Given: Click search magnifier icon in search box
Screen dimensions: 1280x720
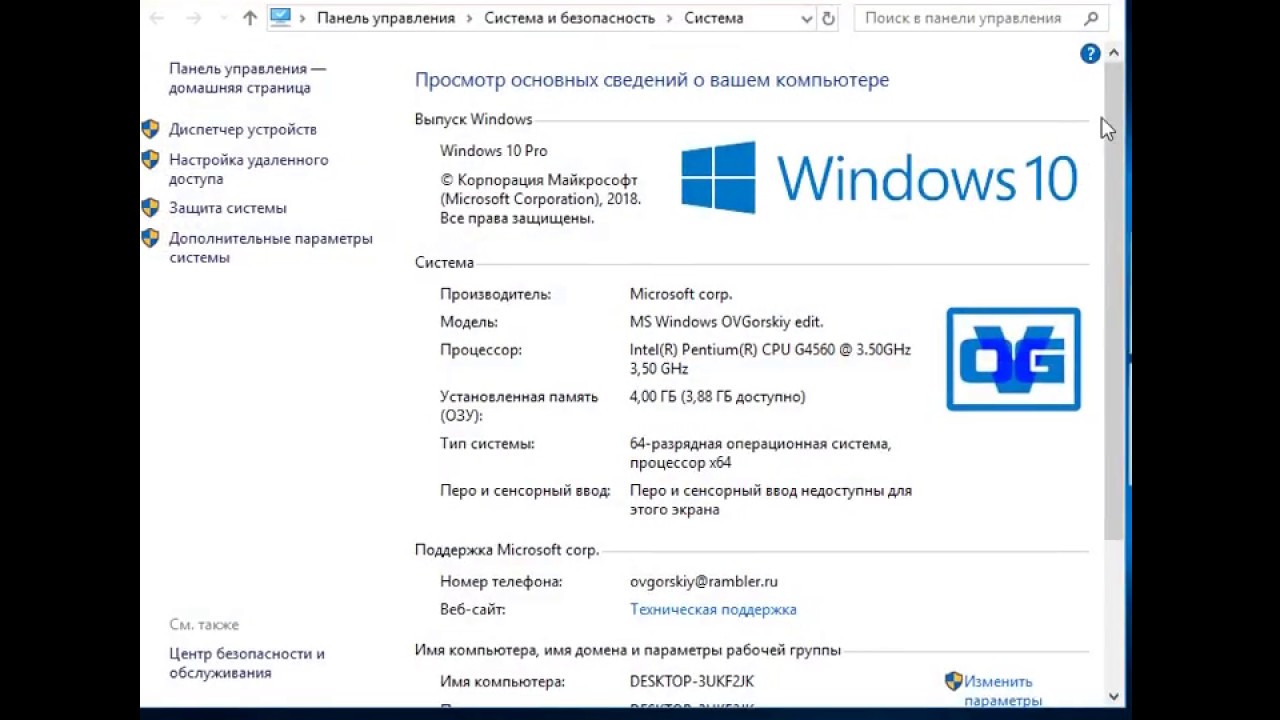Looking at the screenshot, I should point(1091,18).
